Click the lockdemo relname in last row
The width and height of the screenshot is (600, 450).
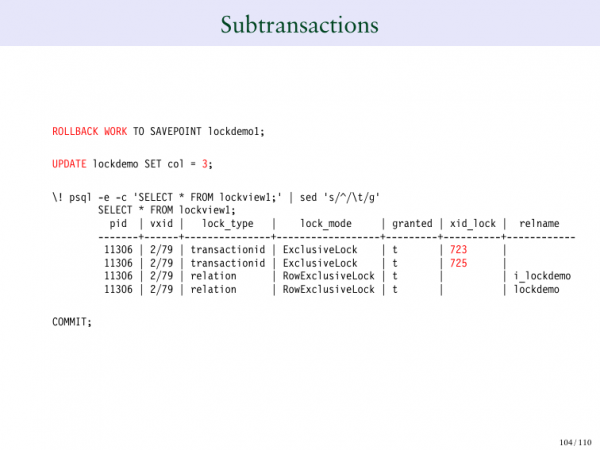pyautogui.click(x=536, y=289)
